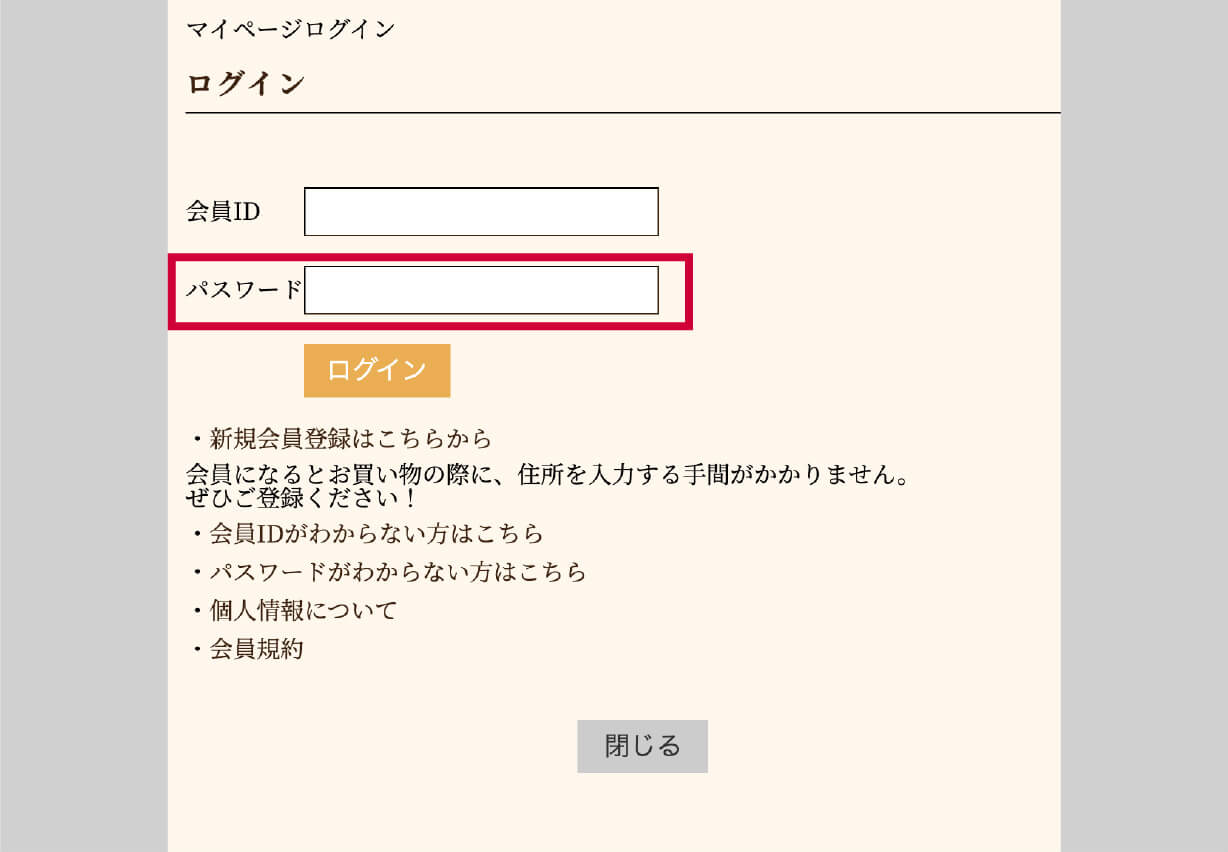Click the gray overlay left of the dialog

coord(84,426)
